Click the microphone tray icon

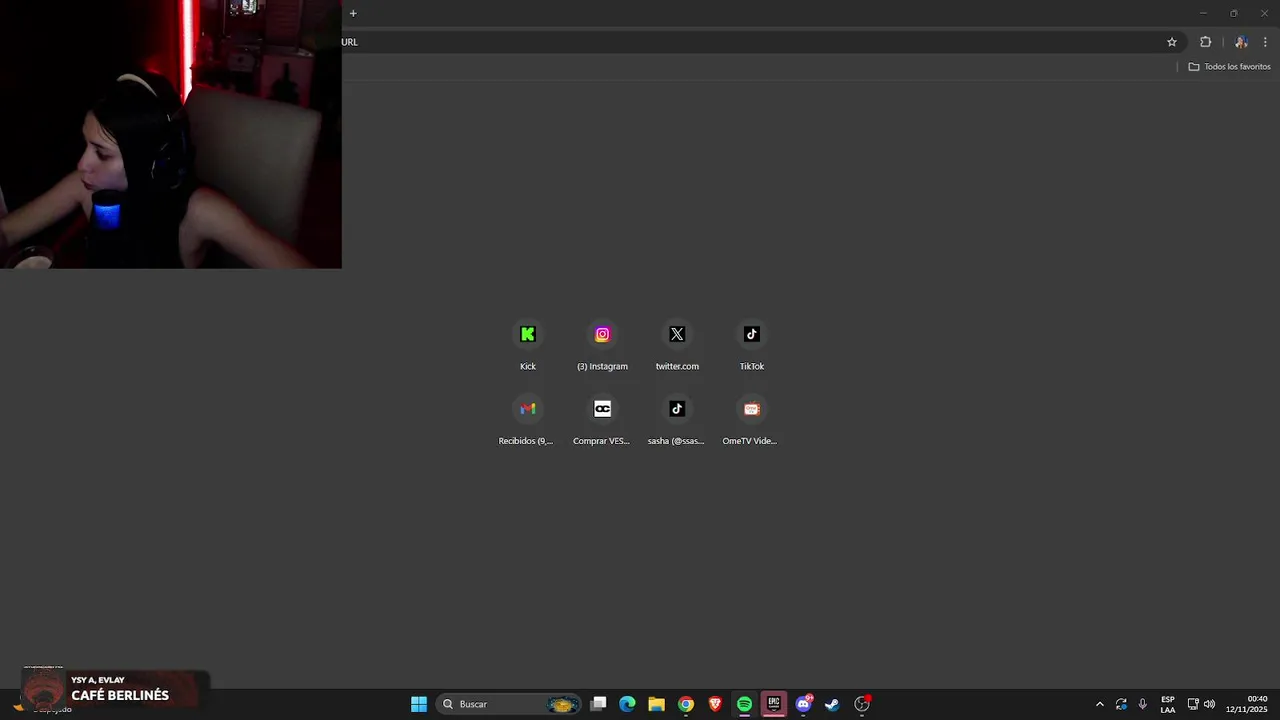pos(1143,704)
